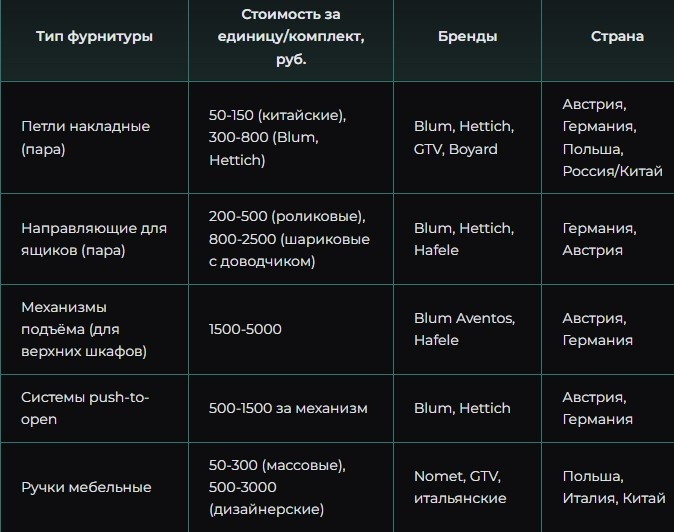
Task: Select the "Бренды" column header
Action: 467,37
